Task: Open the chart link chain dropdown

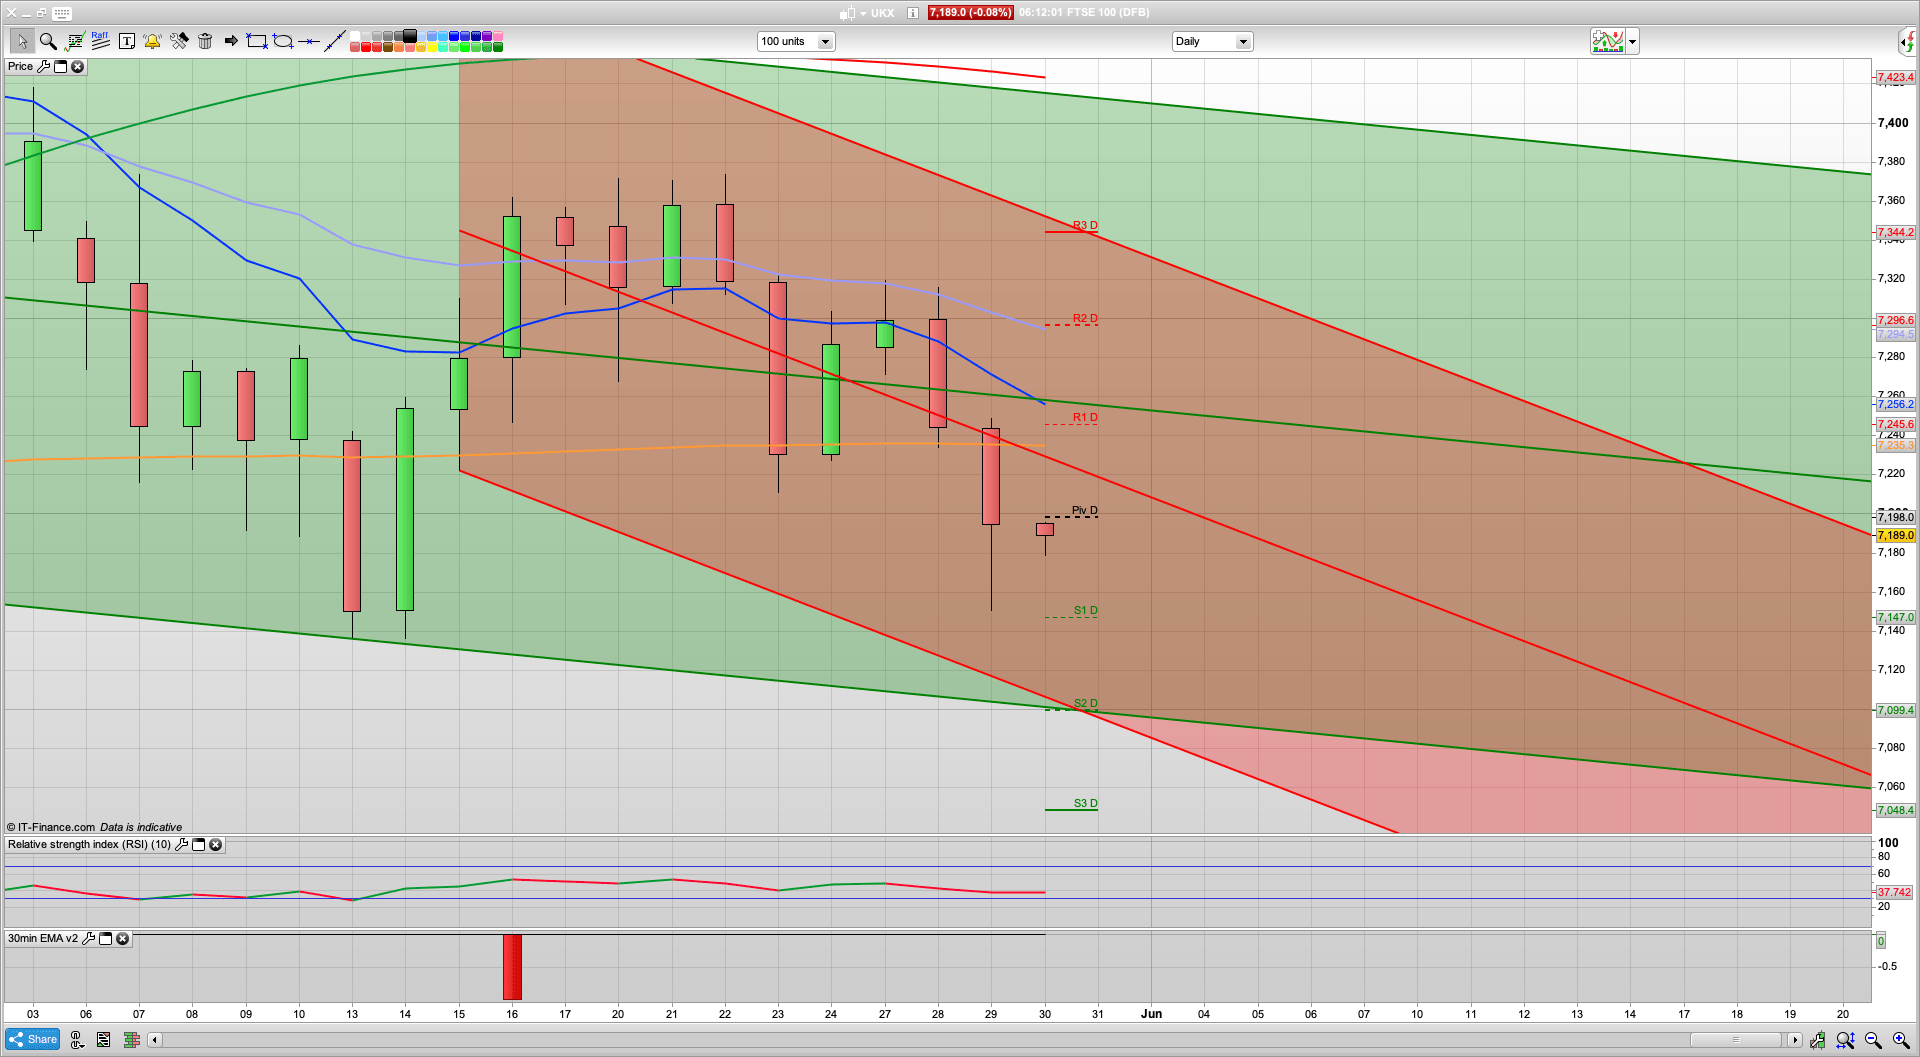Action: 77,1040
